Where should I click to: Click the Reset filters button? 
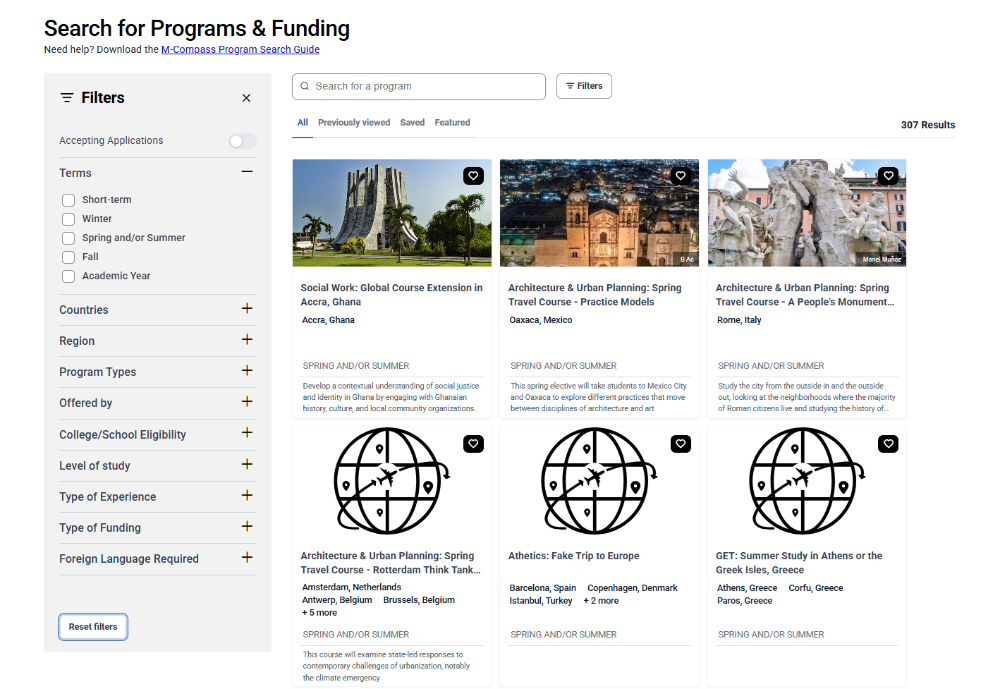pos(92,626)
